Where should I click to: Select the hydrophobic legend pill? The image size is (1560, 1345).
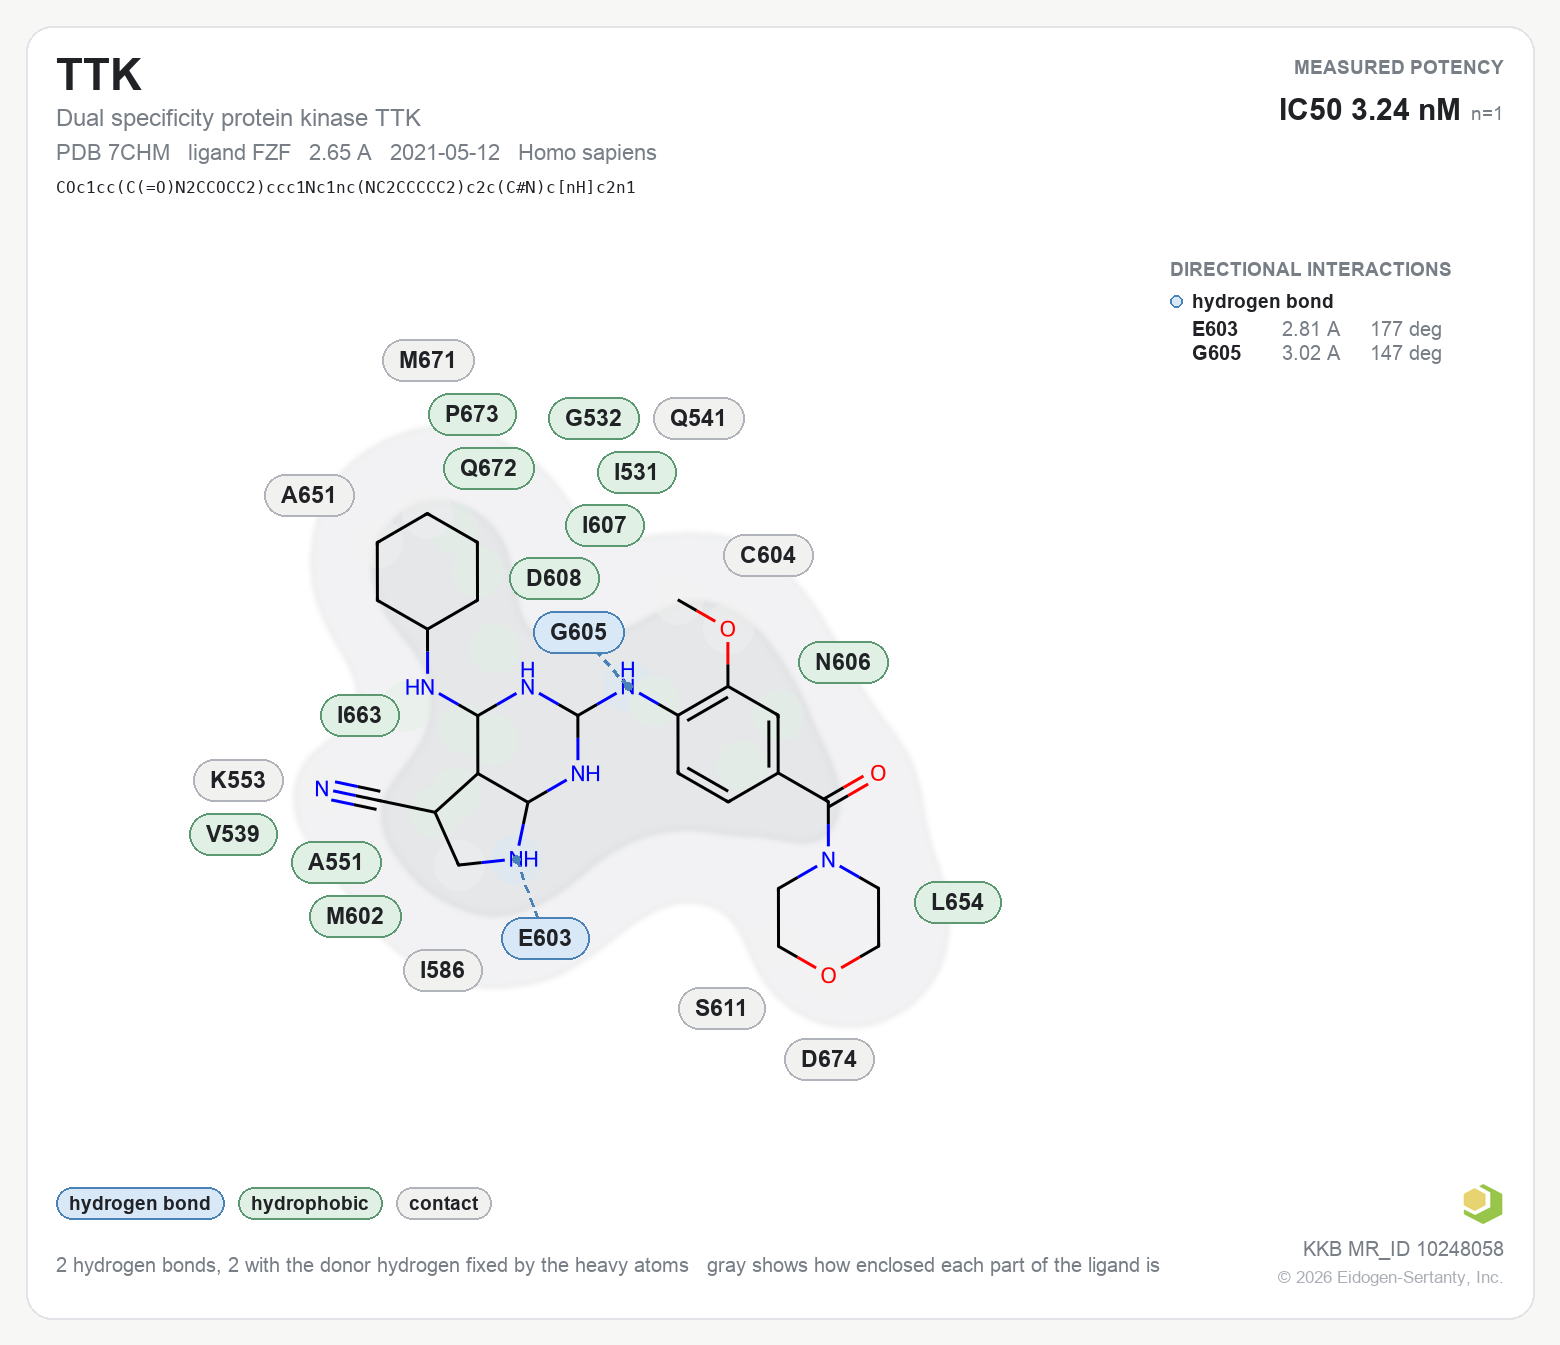click(310, 1203)
